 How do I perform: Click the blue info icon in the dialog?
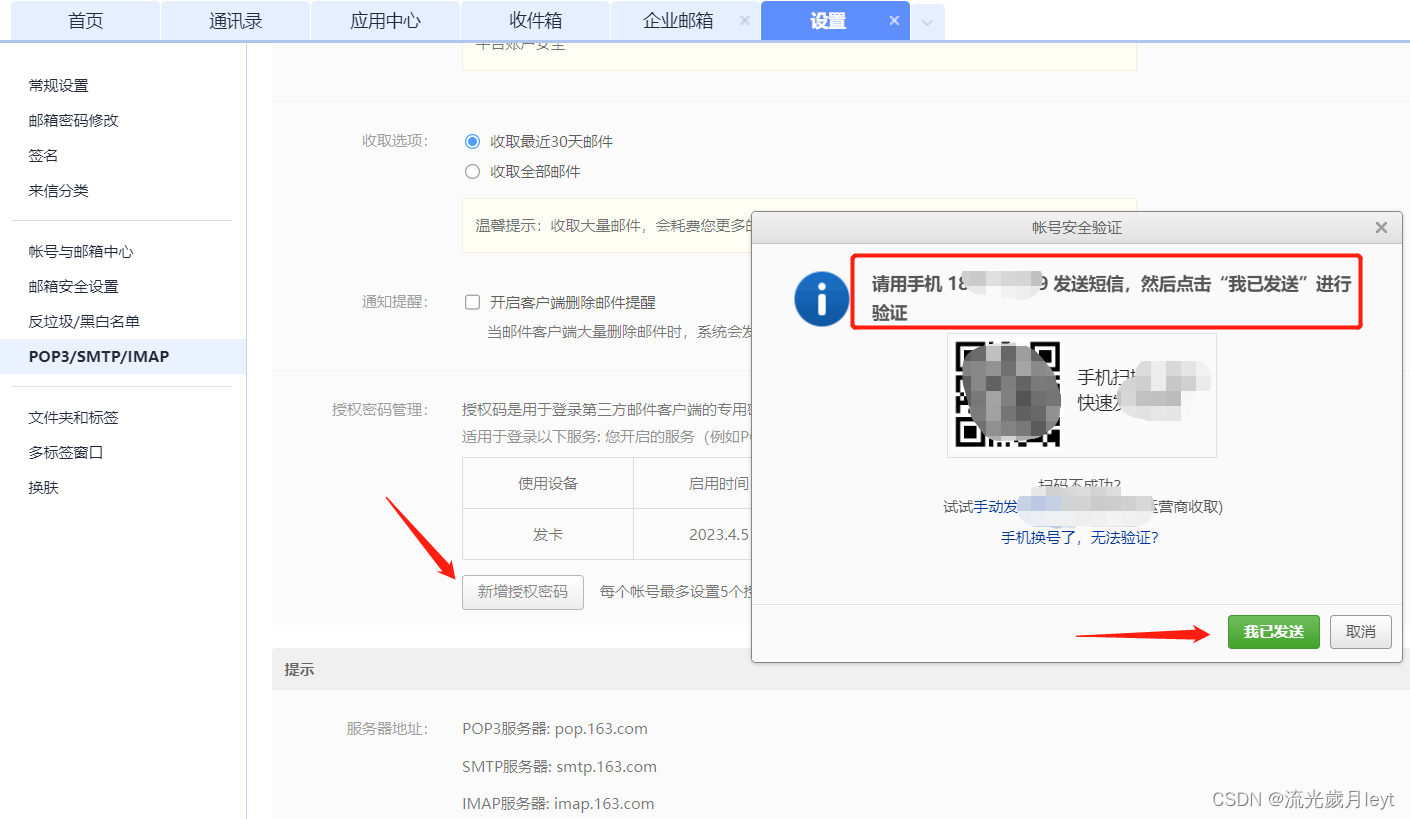click(x=821, y=298)
